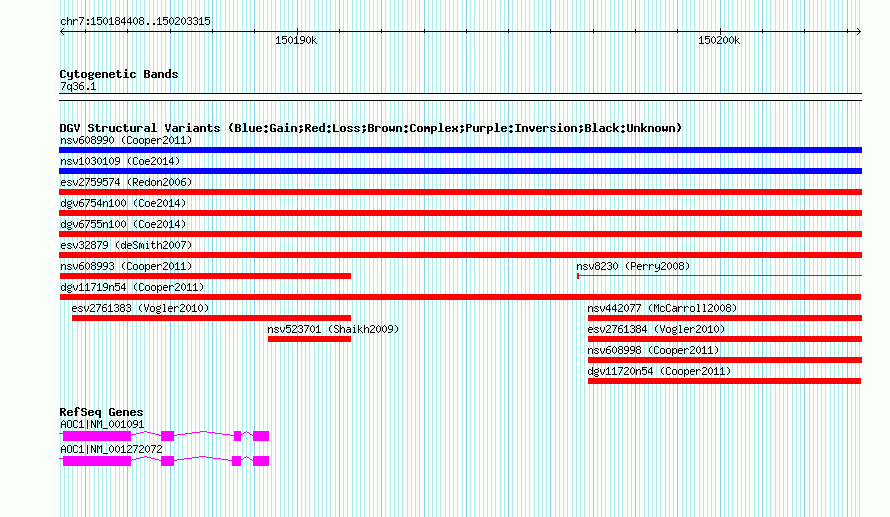Select the red loss bar below esv2759574
This screenshot has width=890, height=517.
(x=460, y=192)
